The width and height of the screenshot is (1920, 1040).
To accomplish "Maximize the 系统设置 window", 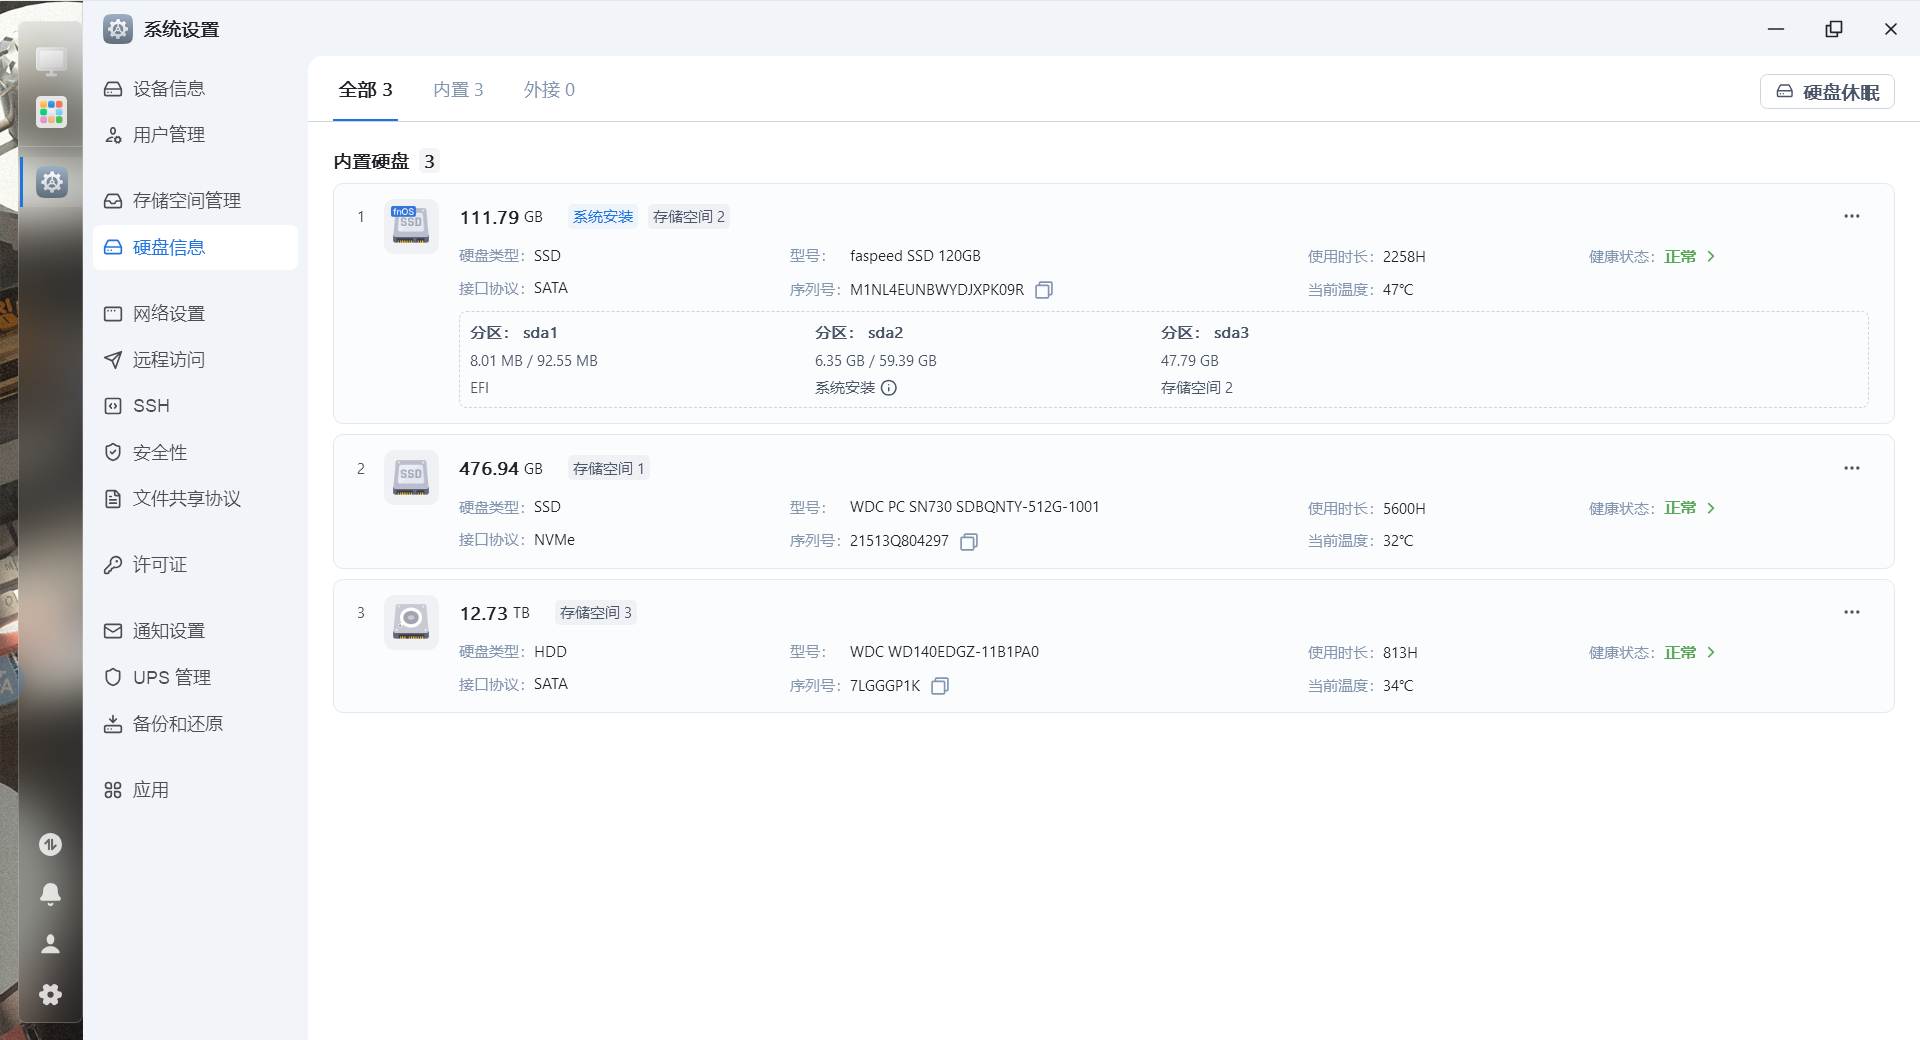I will point(1834,29).
